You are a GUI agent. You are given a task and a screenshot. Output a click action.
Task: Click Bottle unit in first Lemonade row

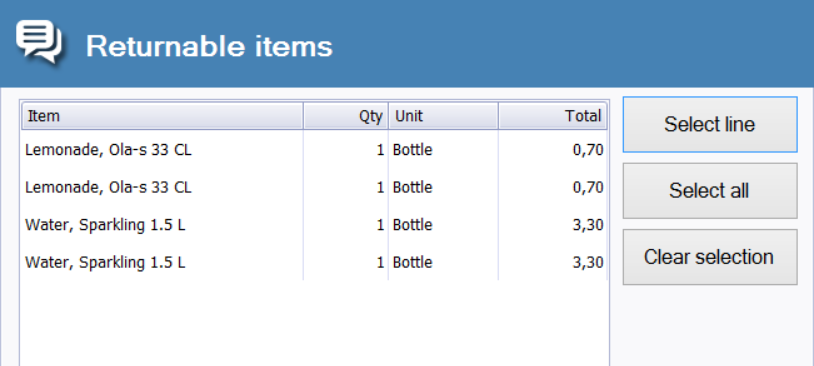[412, 150]
